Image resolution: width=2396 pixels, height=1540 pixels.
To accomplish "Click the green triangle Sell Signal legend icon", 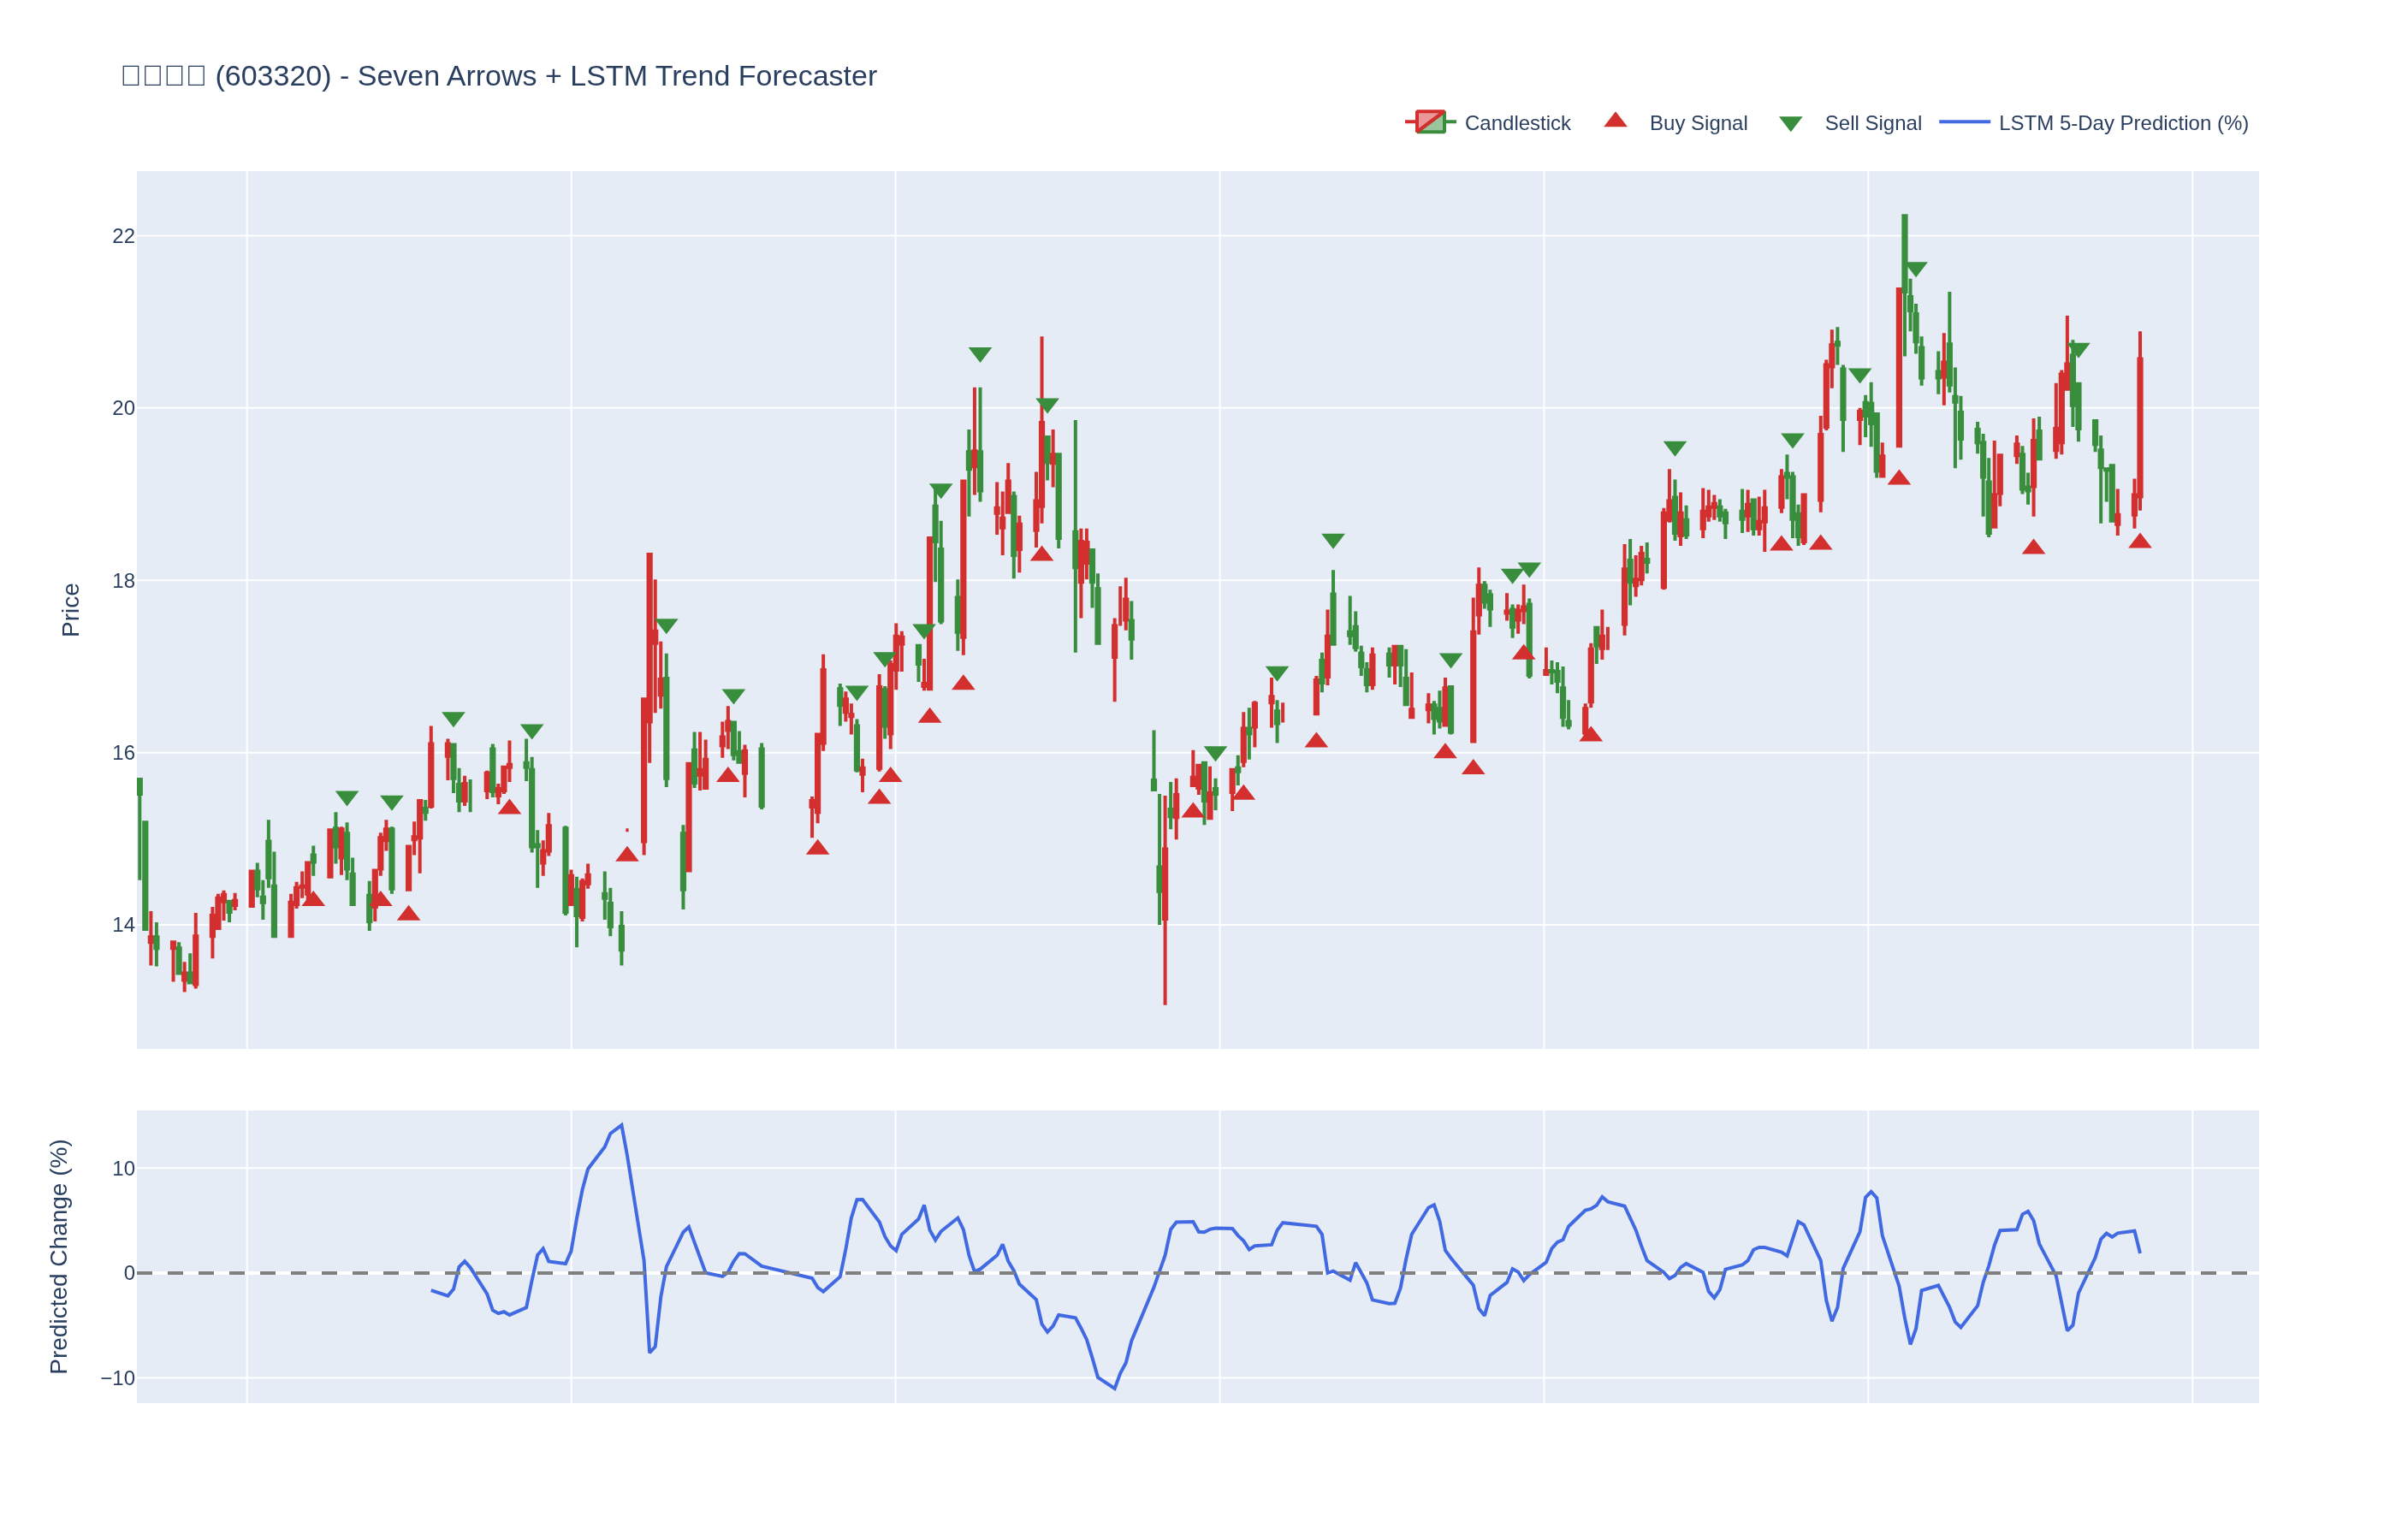I will (x=1790, y=124).
